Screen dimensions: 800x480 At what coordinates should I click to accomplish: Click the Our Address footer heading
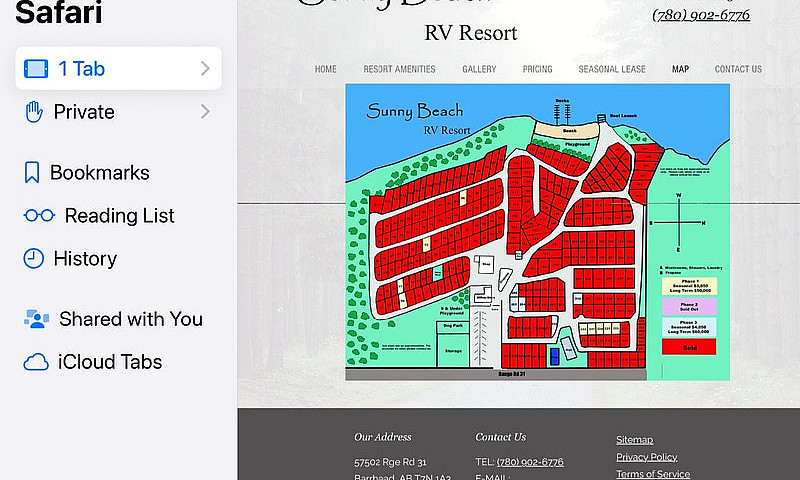tap(383, 437)
